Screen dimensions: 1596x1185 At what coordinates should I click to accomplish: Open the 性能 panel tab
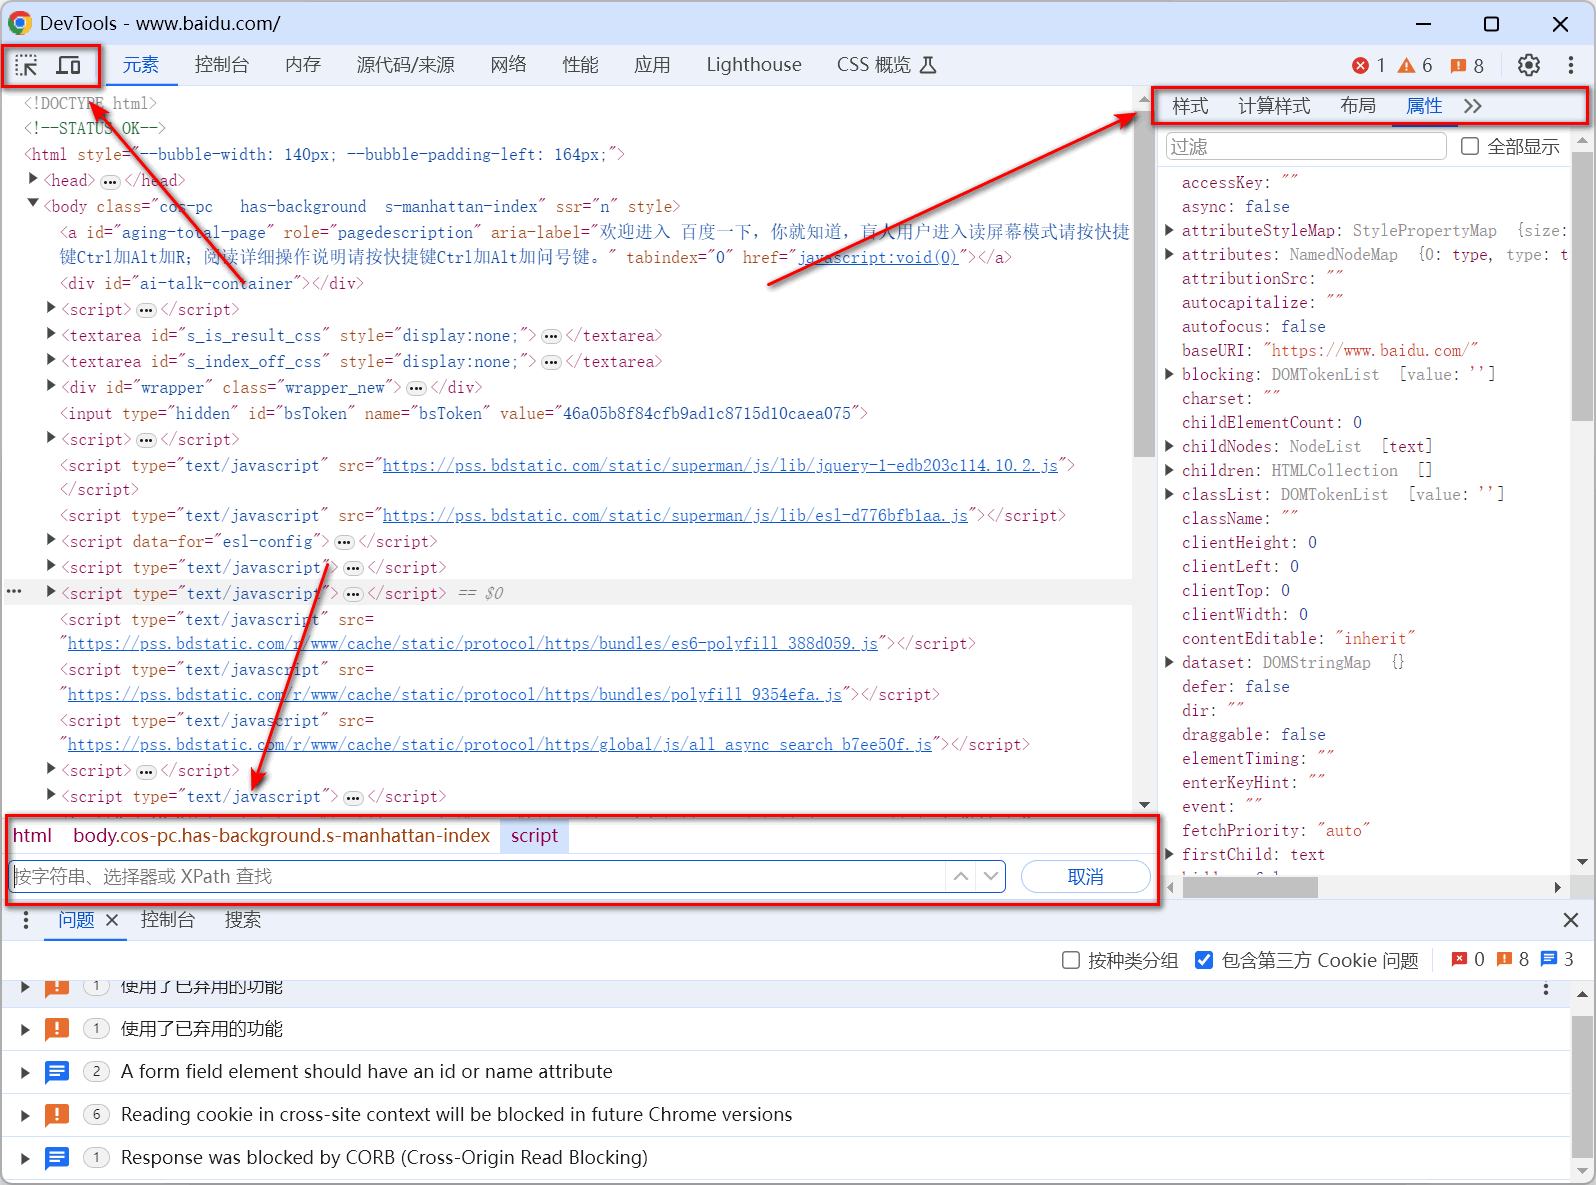coord(580,65)
